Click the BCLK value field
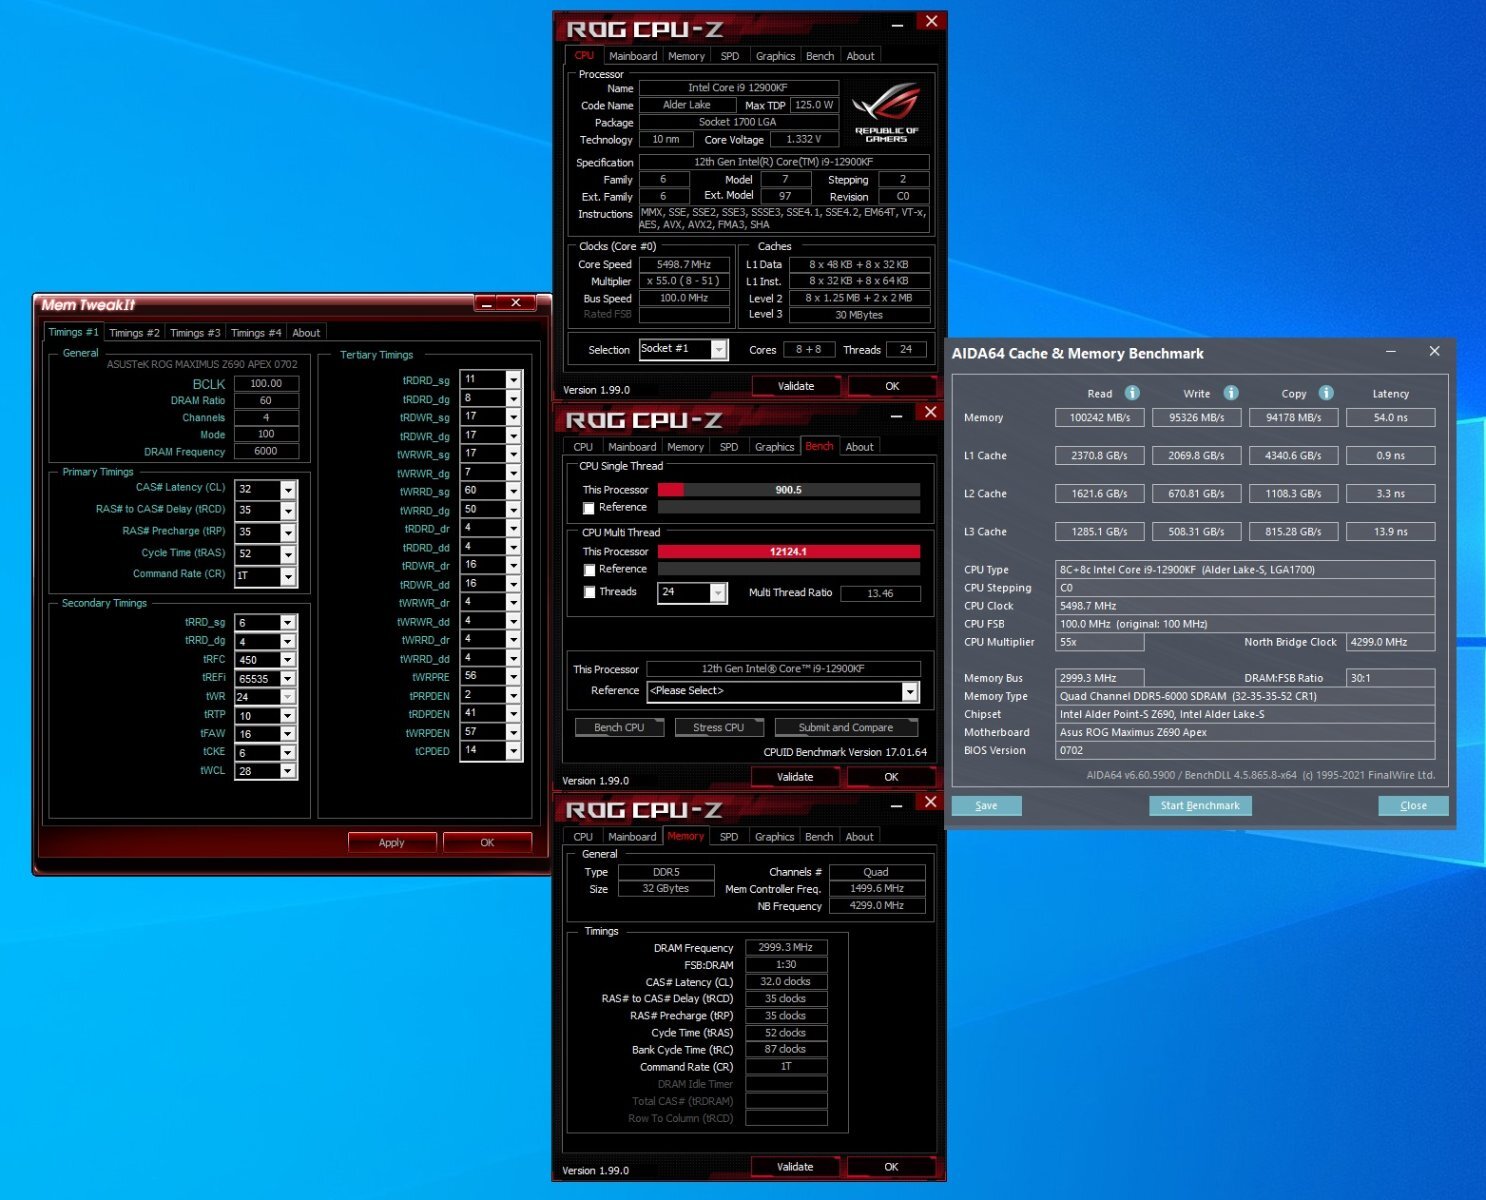This screenshot has height=1200, width=1486. pyautogui.click(x=266, y=384)
